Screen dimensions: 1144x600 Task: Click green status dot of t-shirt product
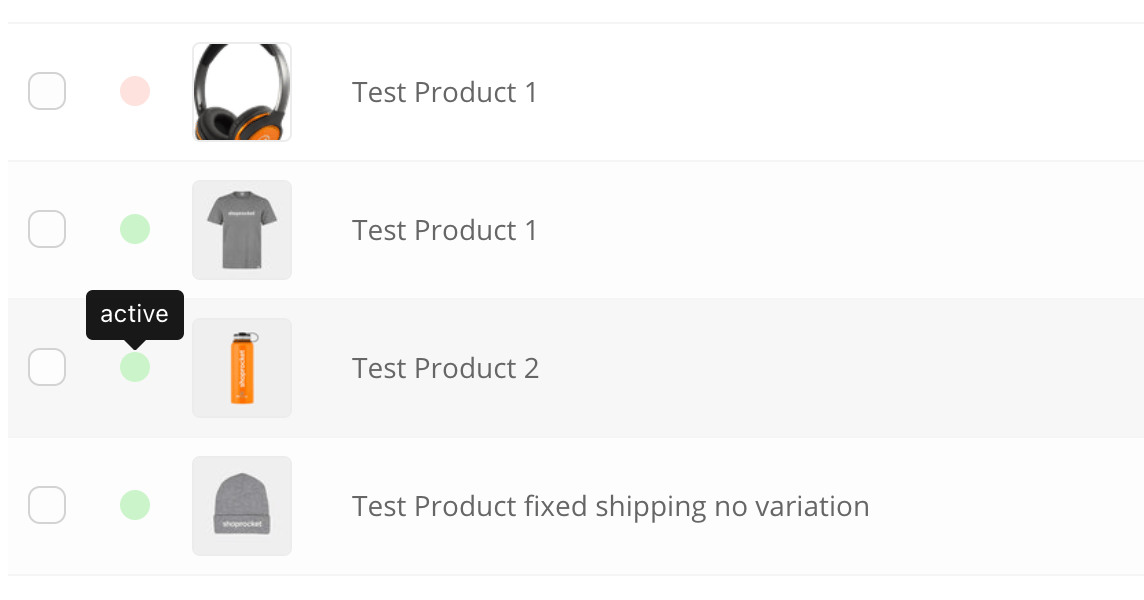point(135,229)
